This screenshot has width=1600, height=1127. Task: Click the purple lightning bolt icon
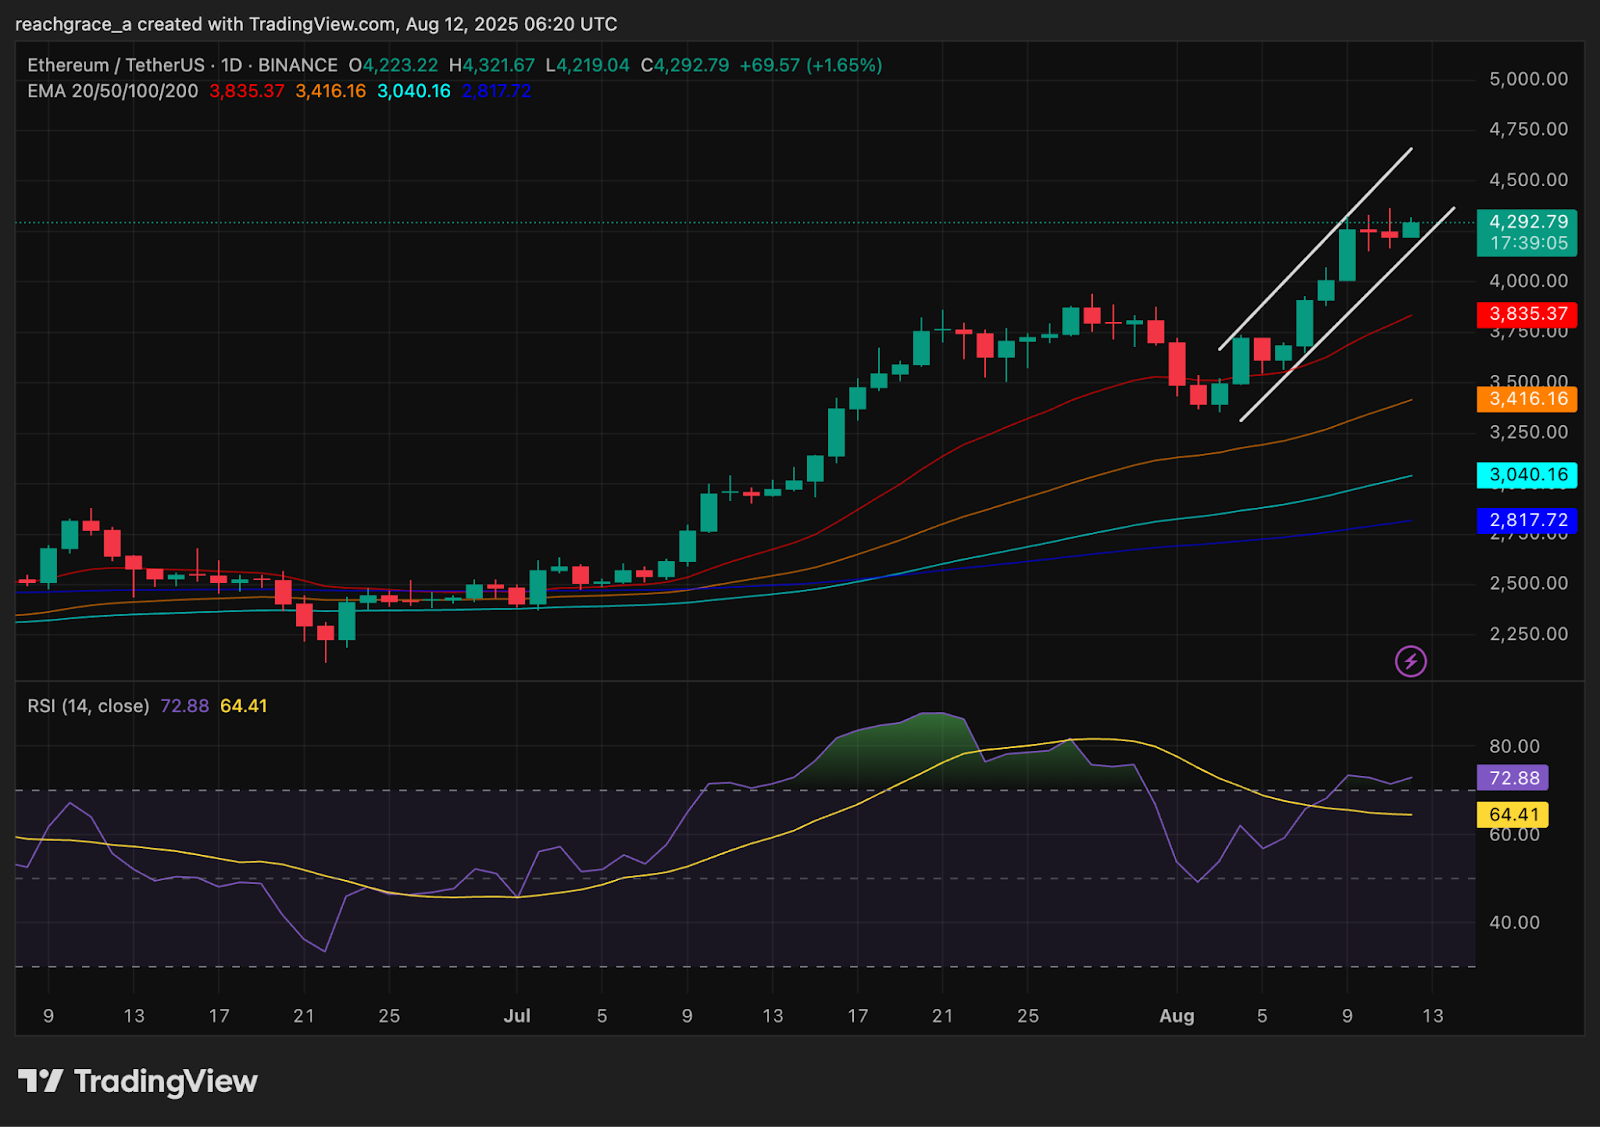click(1410, 661)
